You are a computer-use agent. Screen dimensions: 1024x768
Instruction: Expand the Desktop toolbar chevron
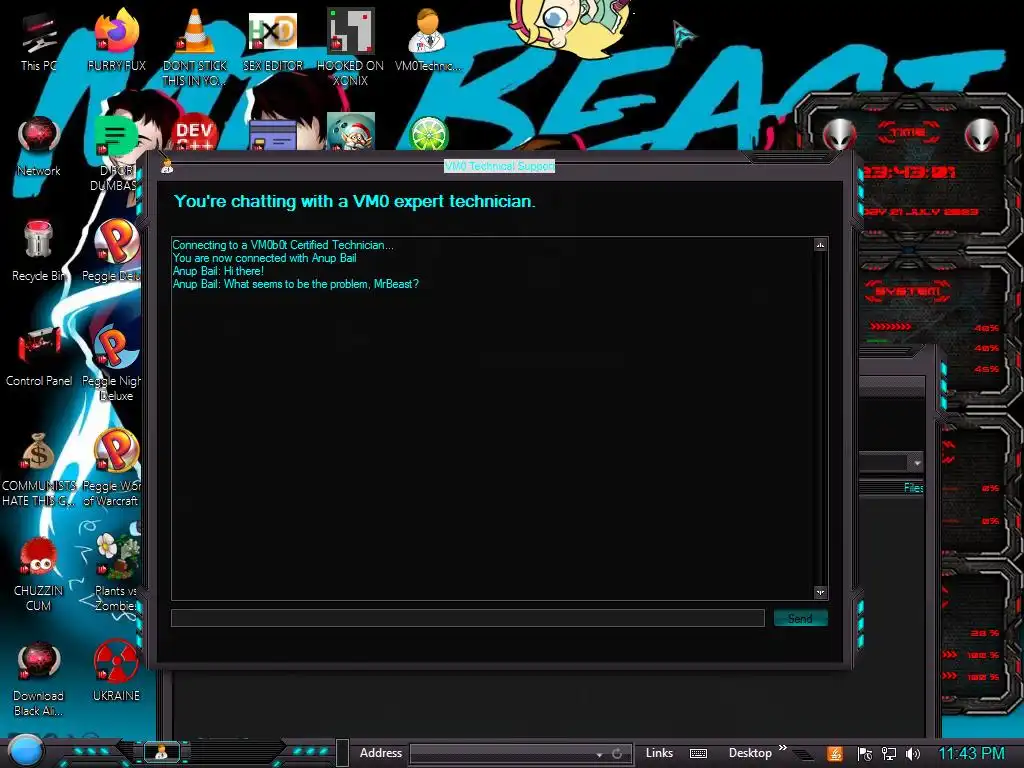783,748
